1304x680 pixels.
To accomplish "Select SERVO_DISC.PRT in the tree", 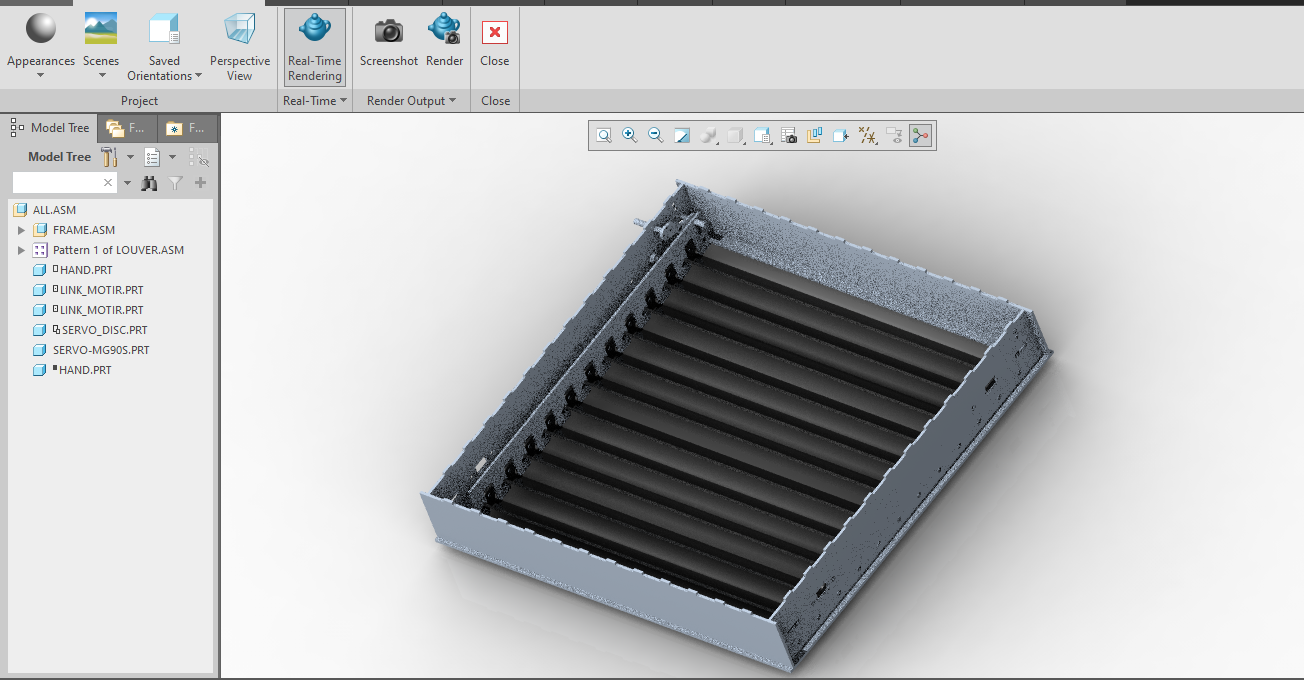I will [x=104, y=330].
